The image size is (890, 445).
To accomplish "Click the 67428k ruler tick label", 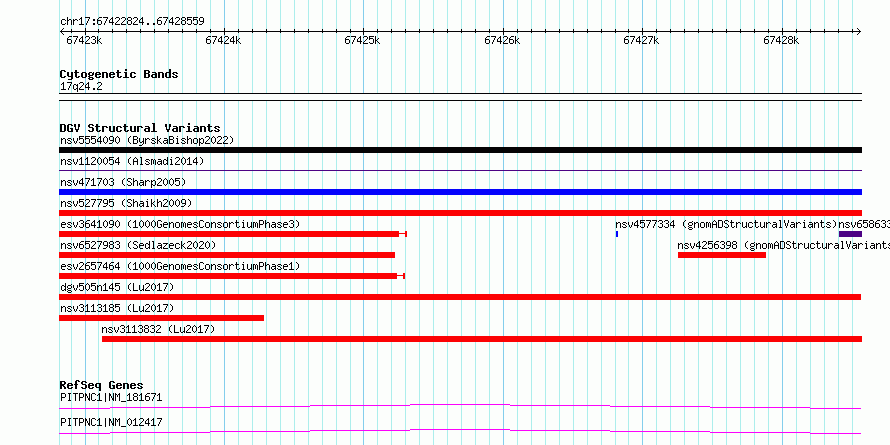I will (781, 40).
